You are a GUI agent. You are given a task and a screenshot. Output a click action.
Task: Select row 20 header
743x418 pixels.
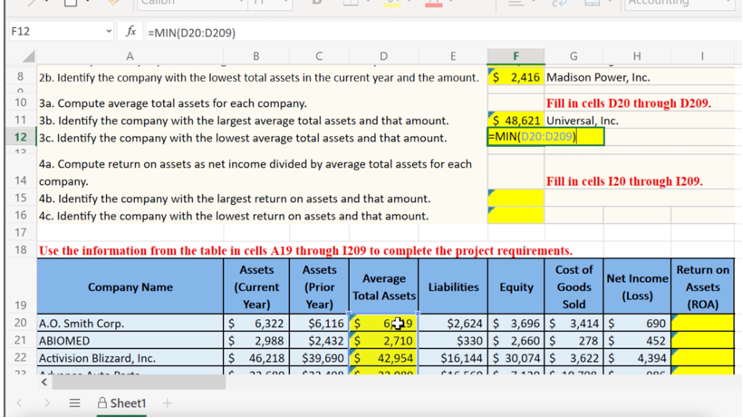point(20,323)
